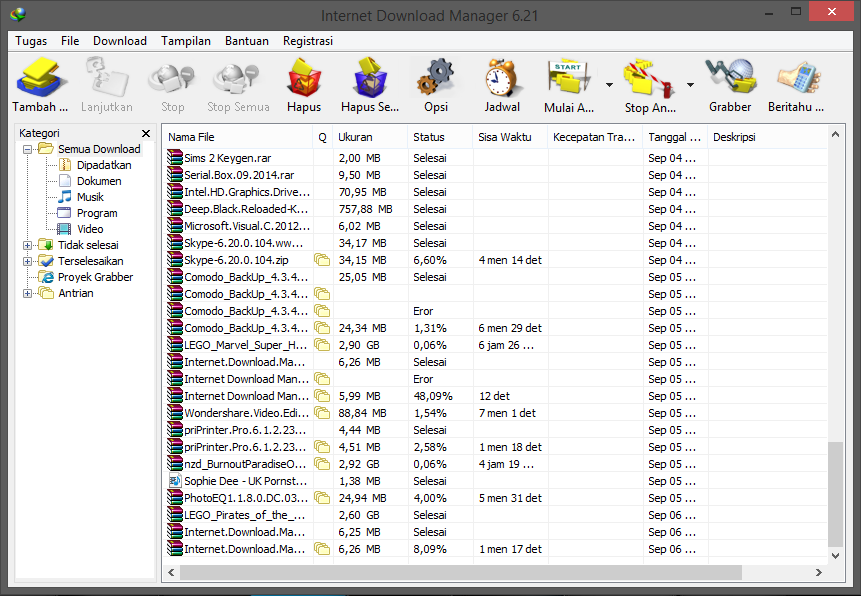This screenshot has height=596, width=861.
Task: Click the Lanjutkan toolbar icon
Action: [x=107, y=78]
